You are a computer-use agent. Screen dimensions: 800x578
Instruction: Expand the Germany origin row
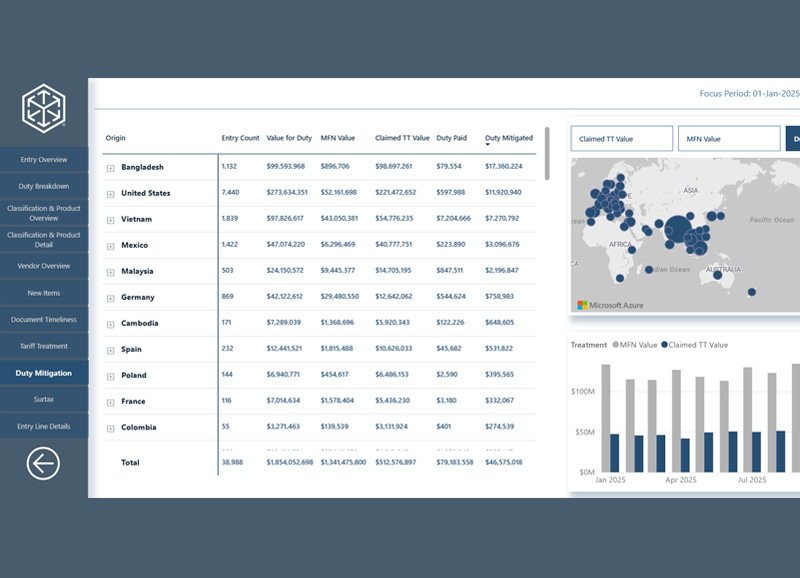tap(111, 298)
